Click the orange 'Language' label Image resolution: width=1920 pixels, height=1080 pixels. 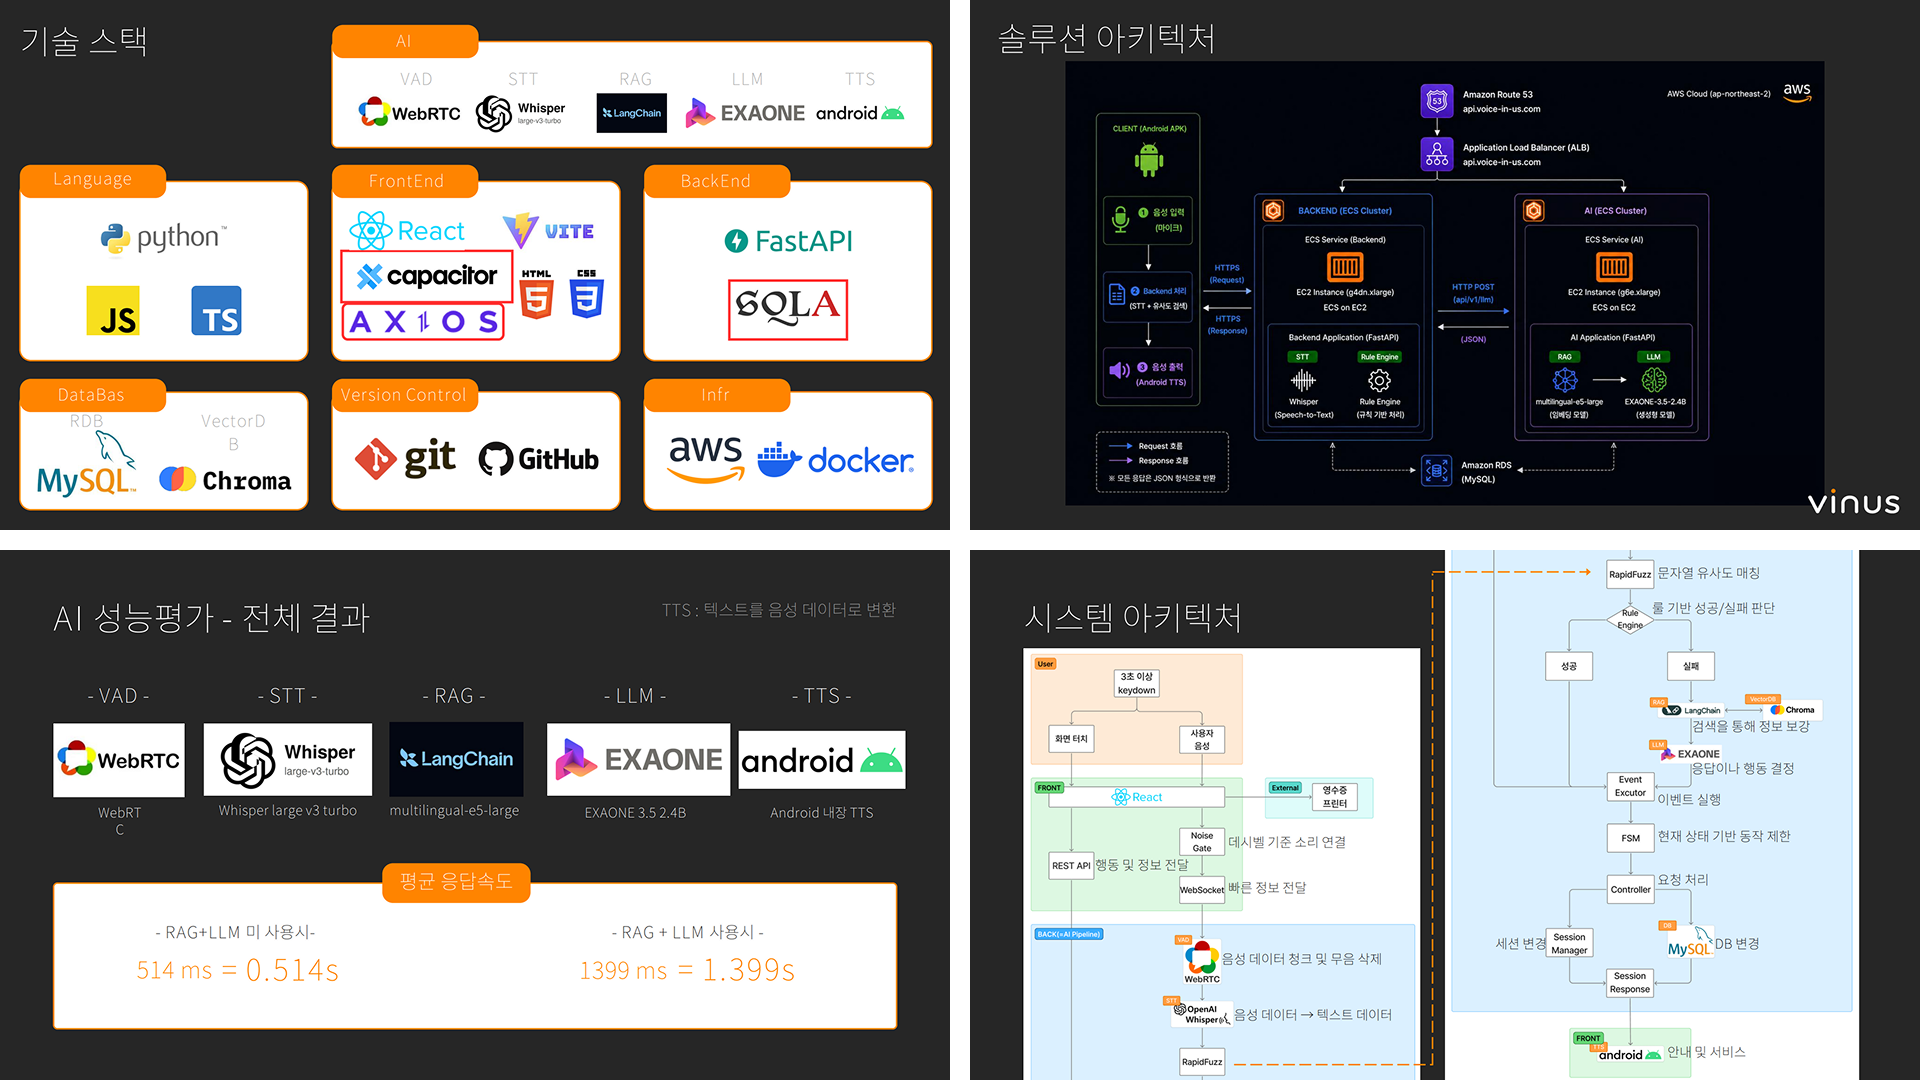click(93, 180)
